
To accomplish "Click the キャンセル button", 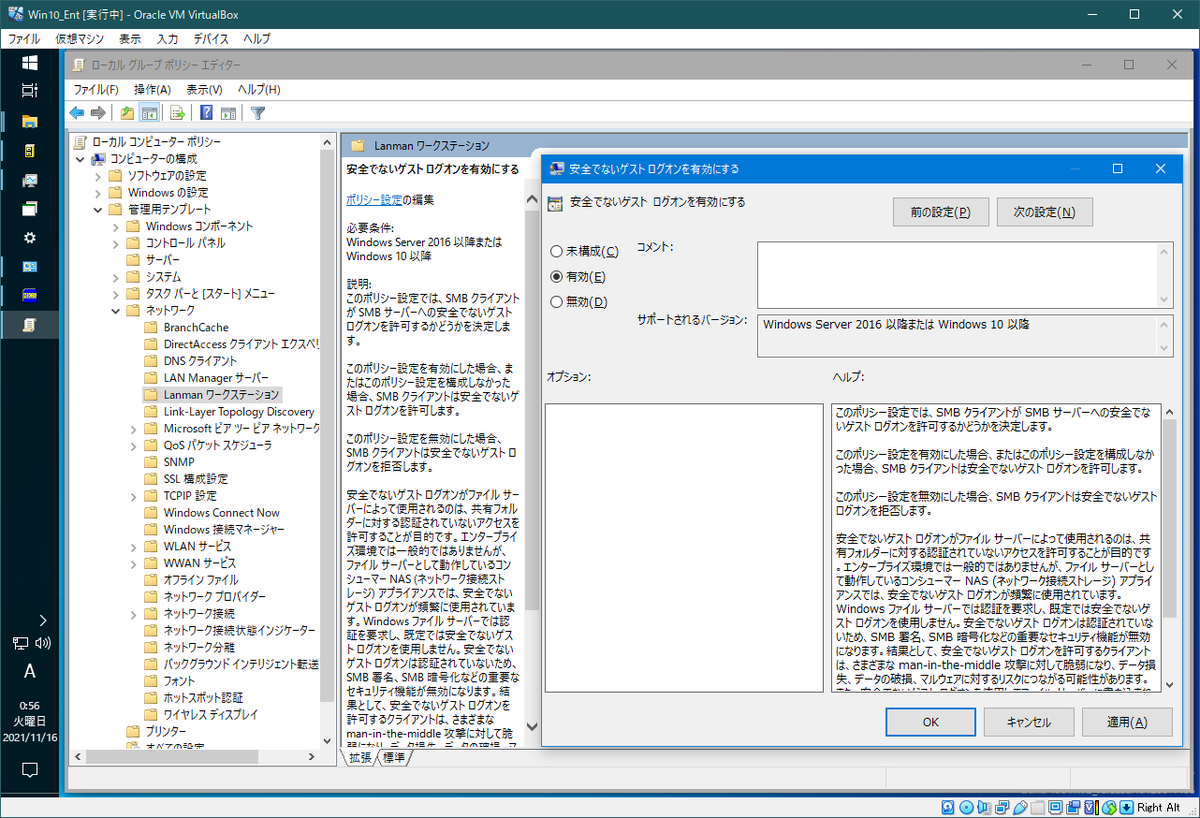I will coord(1029,722).
